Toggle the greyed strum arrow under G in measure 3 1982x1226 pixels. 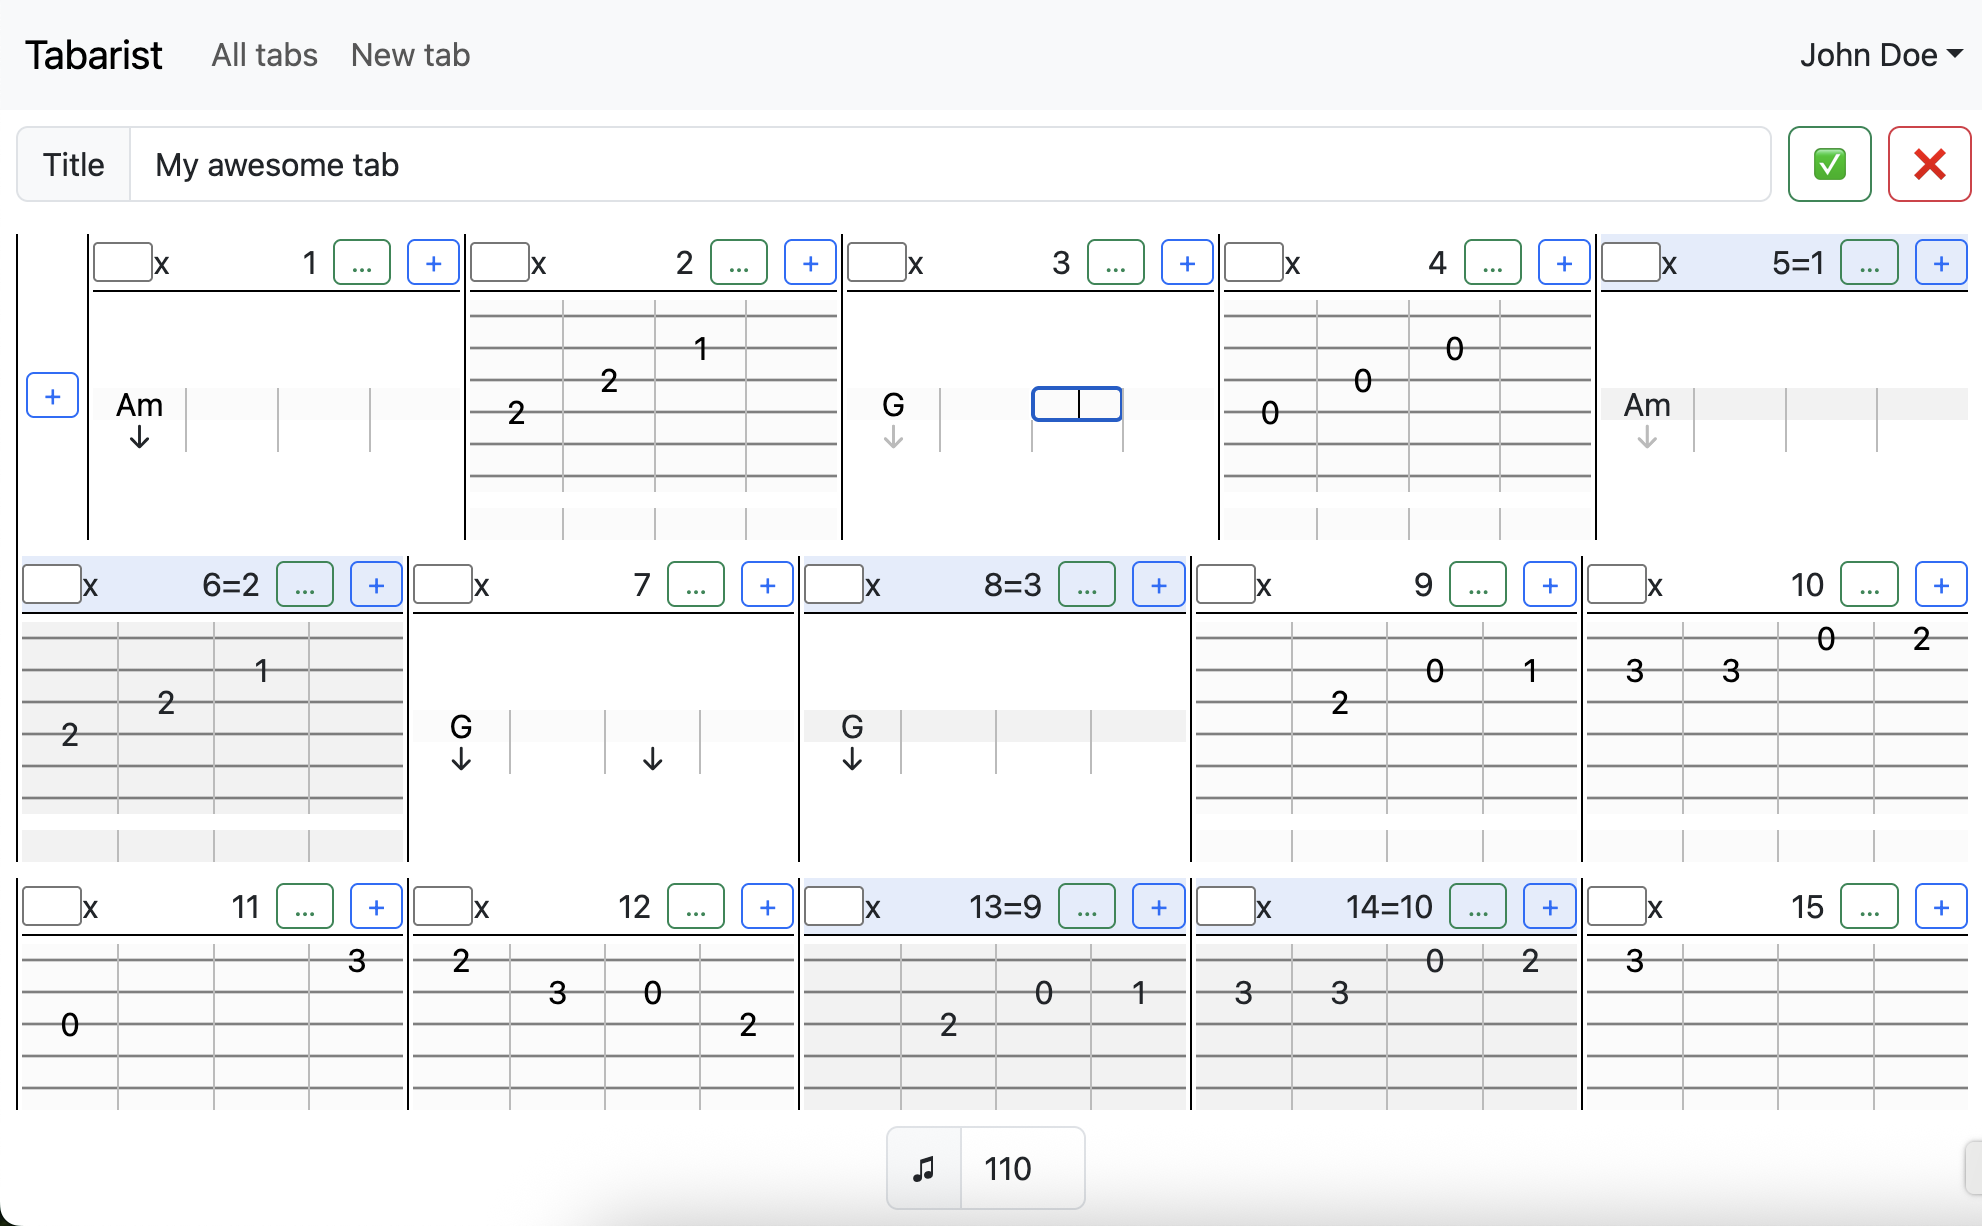click(x=893, y=438)
